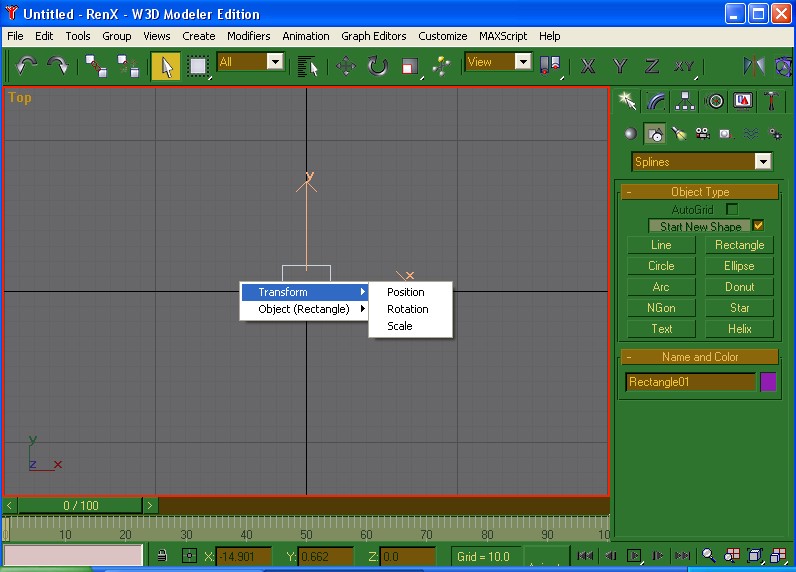Open the Modify panel tab
This screenshot has width=796, height=572.
click(656, 100)
